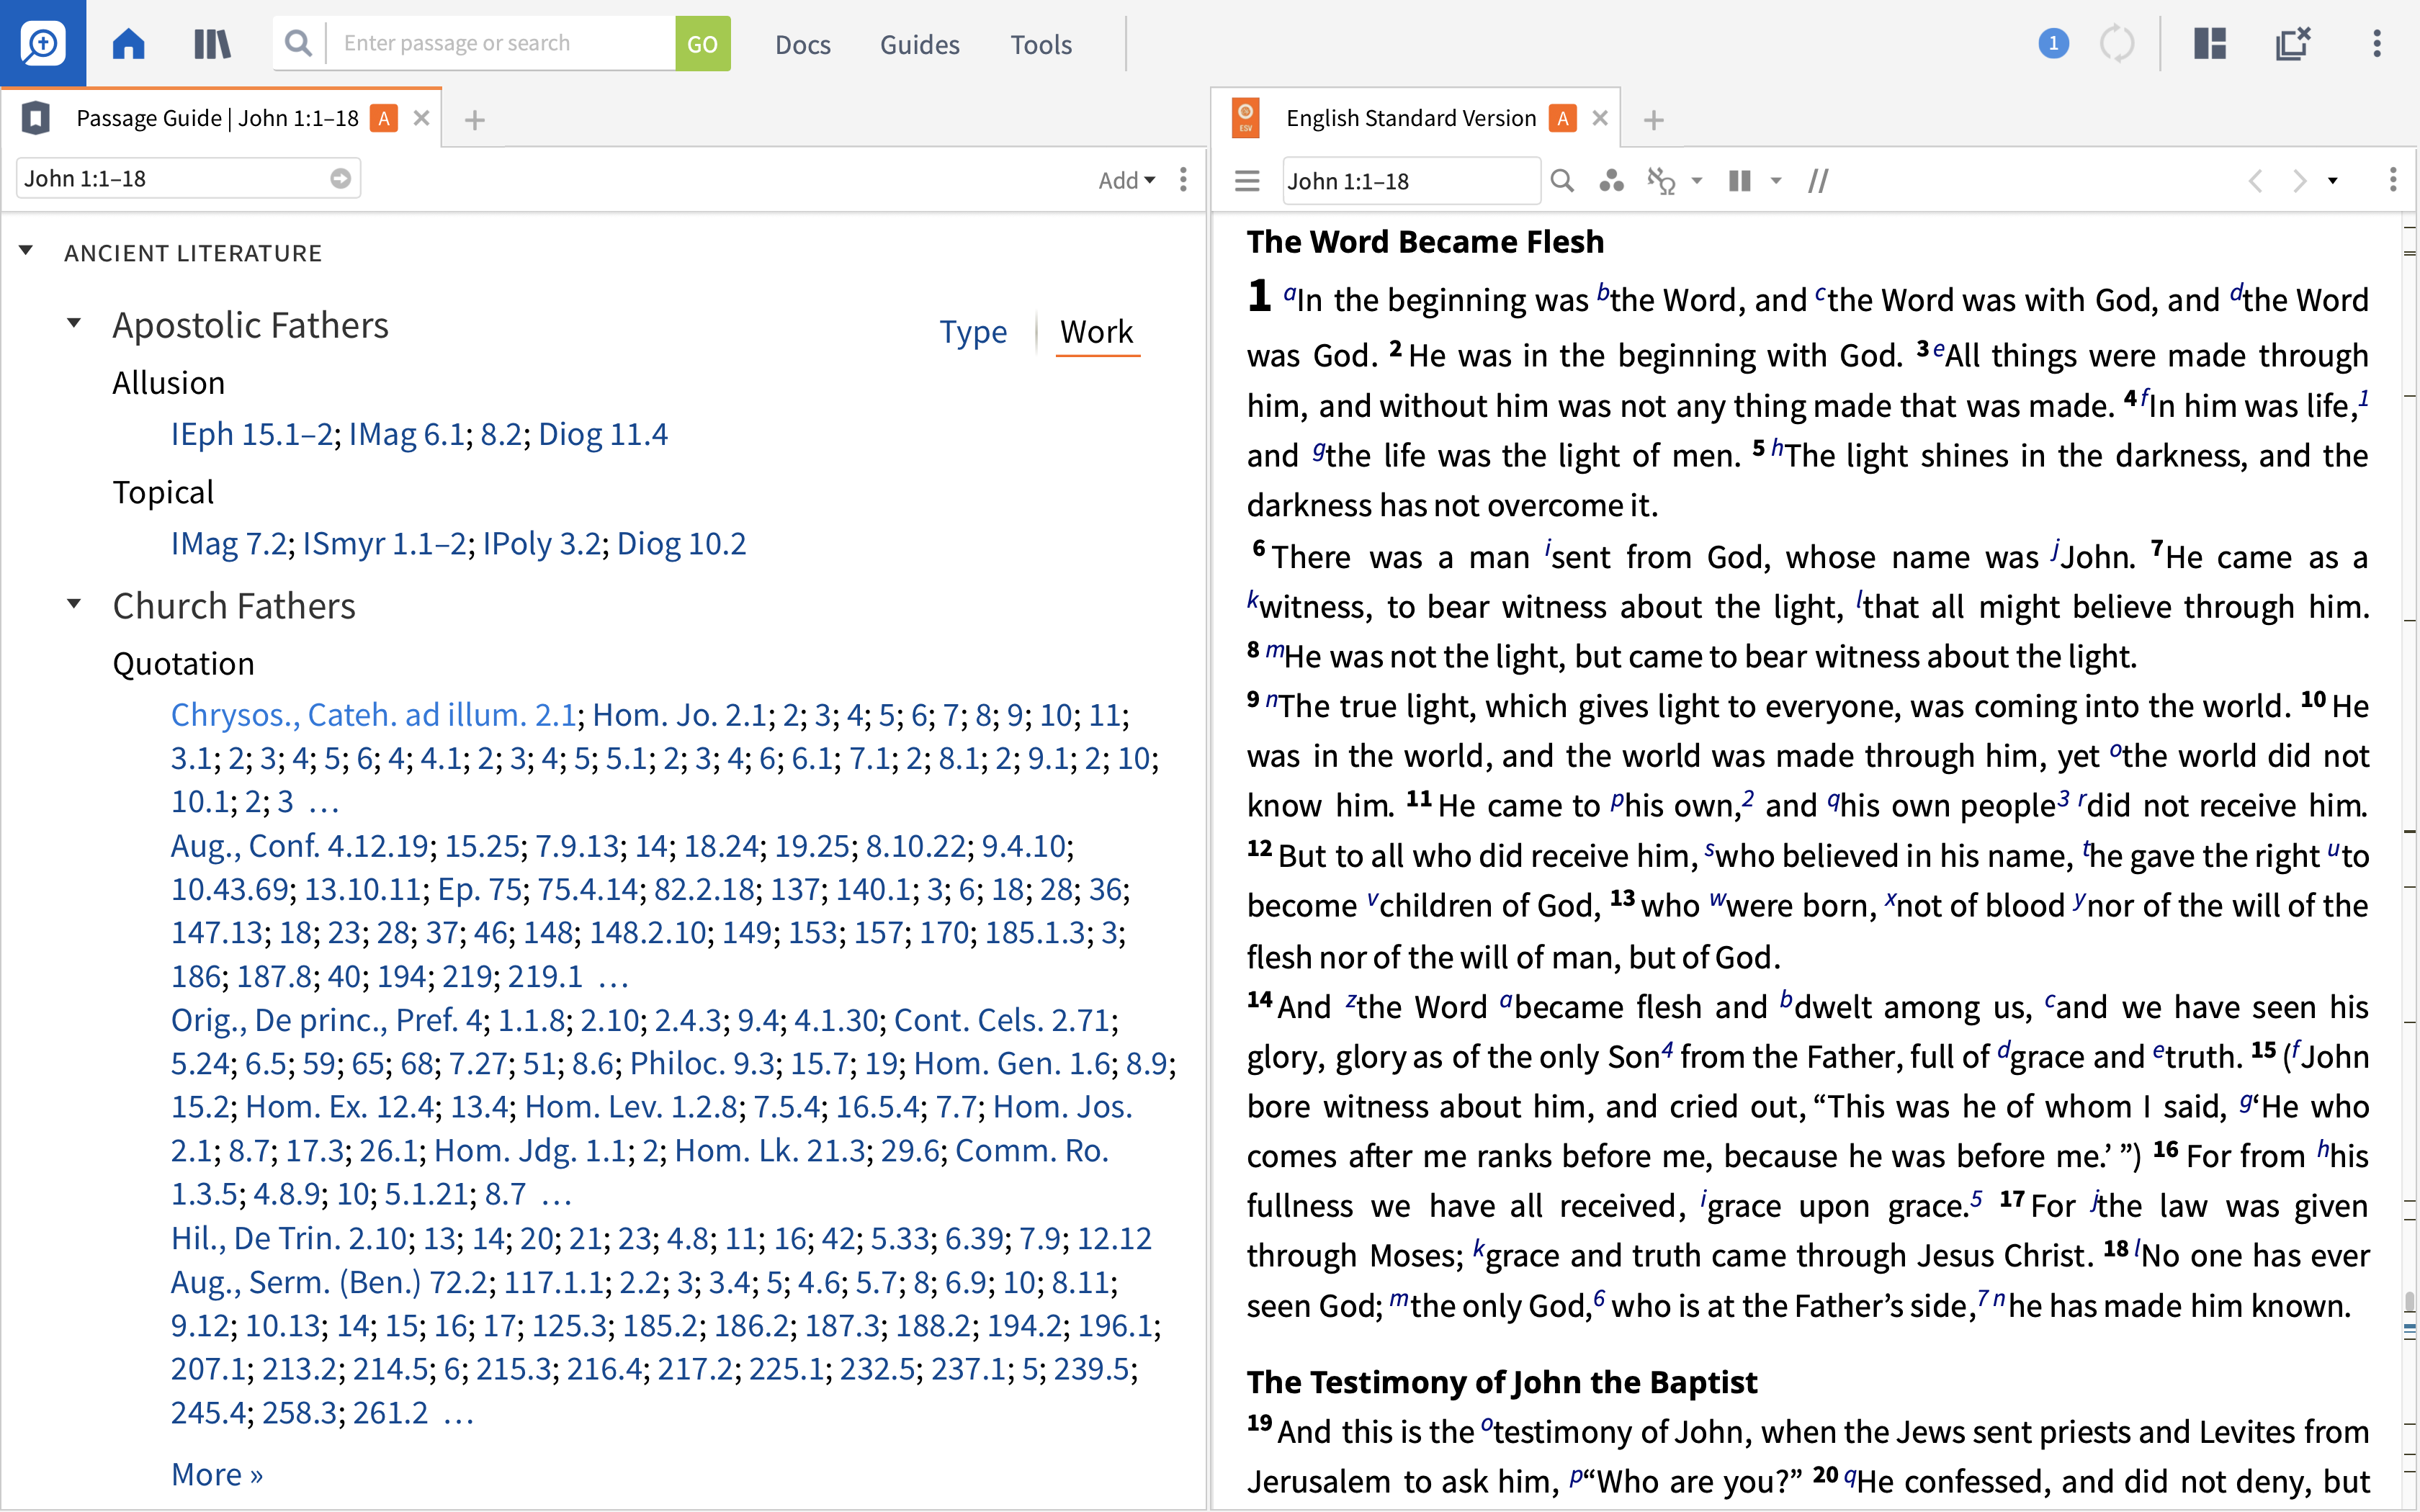Toggle link set A on ESV tab
The image size is (2420, 1512).
pyautogui.click(x=1562, y=118)
